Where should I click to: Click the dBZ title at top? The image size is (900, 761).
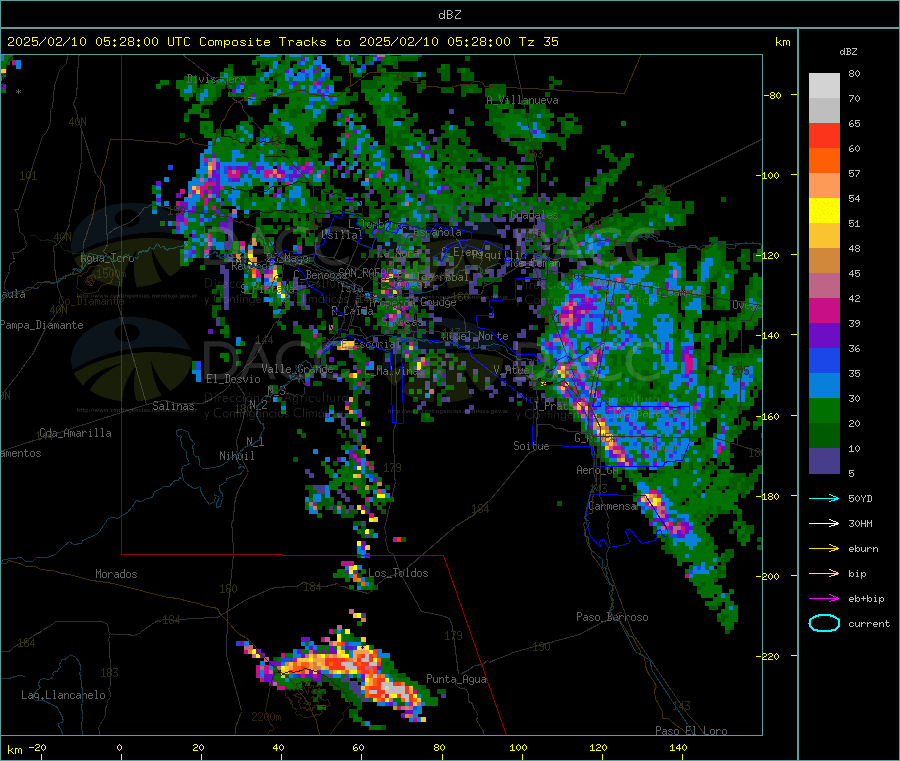pyautogui.click(x=449, y=15)
